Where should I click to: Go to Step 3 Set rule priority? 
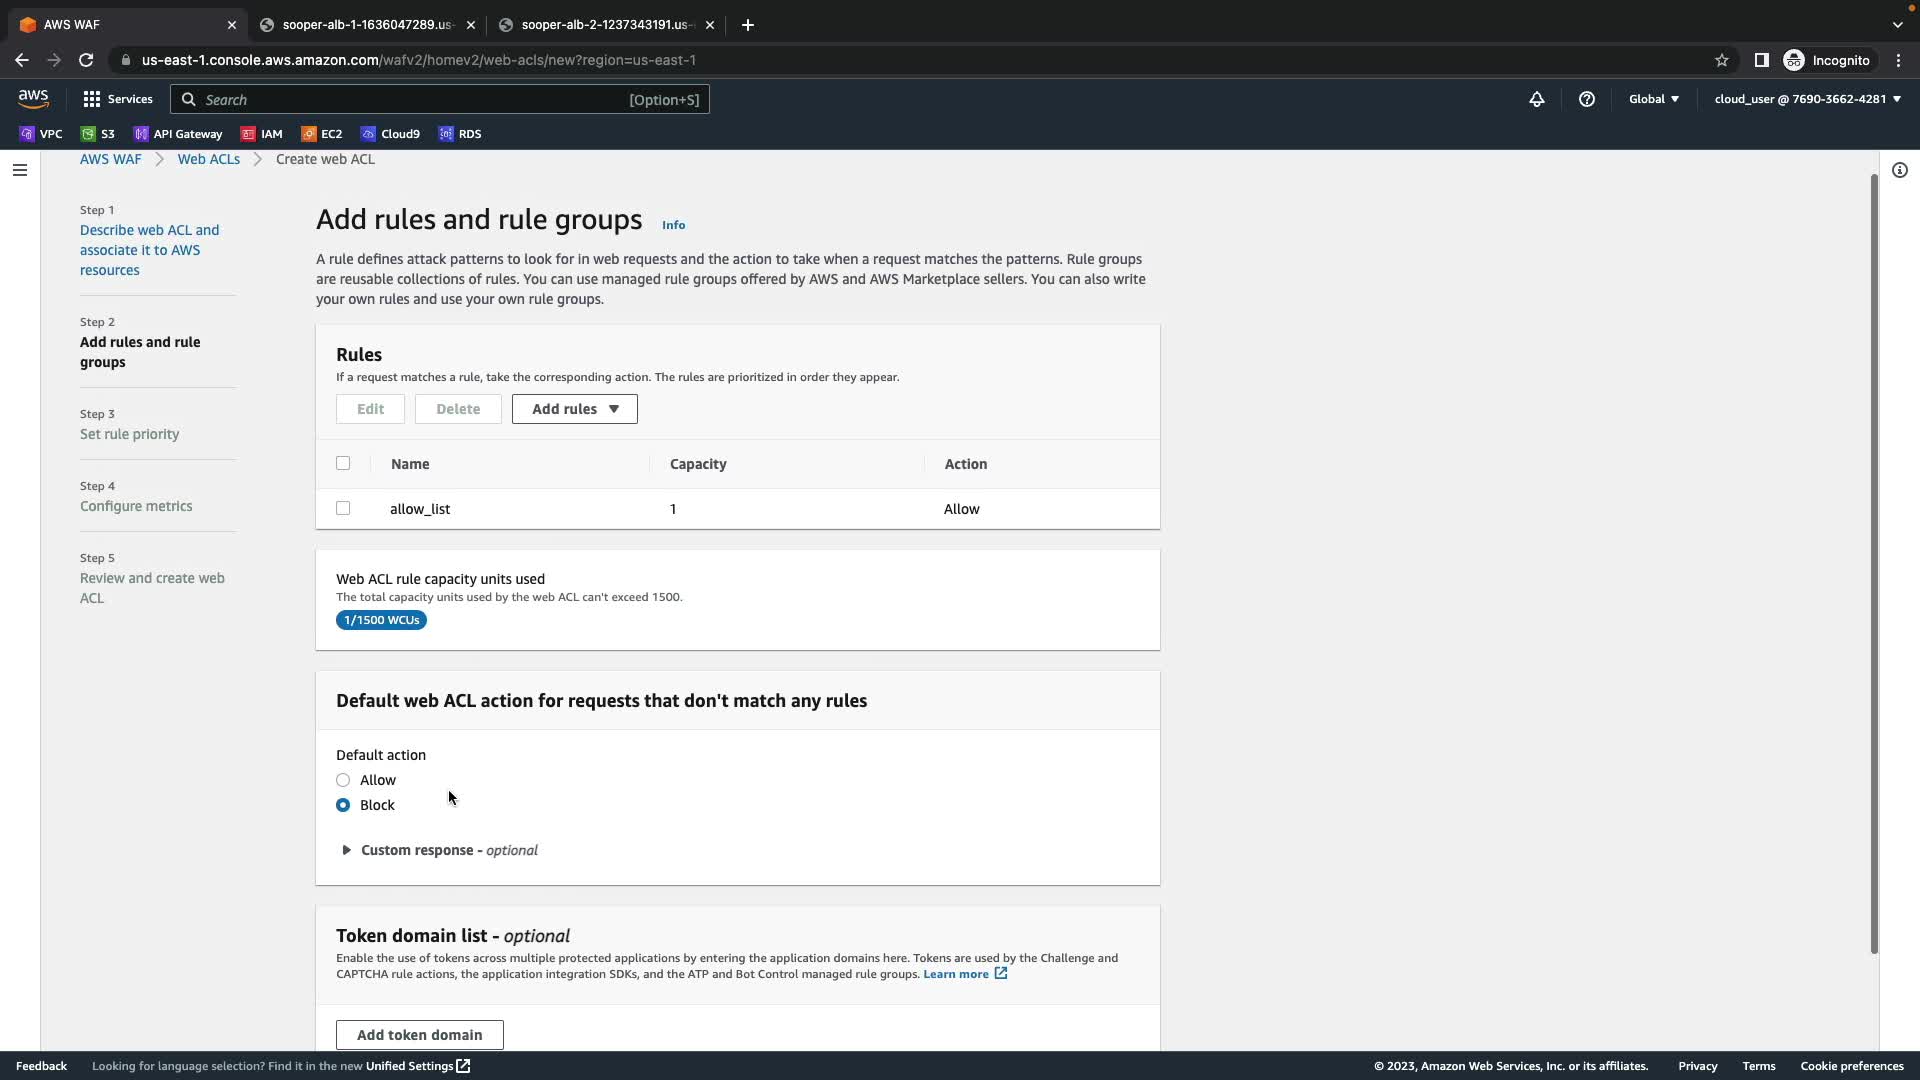(x=129, y=434)
